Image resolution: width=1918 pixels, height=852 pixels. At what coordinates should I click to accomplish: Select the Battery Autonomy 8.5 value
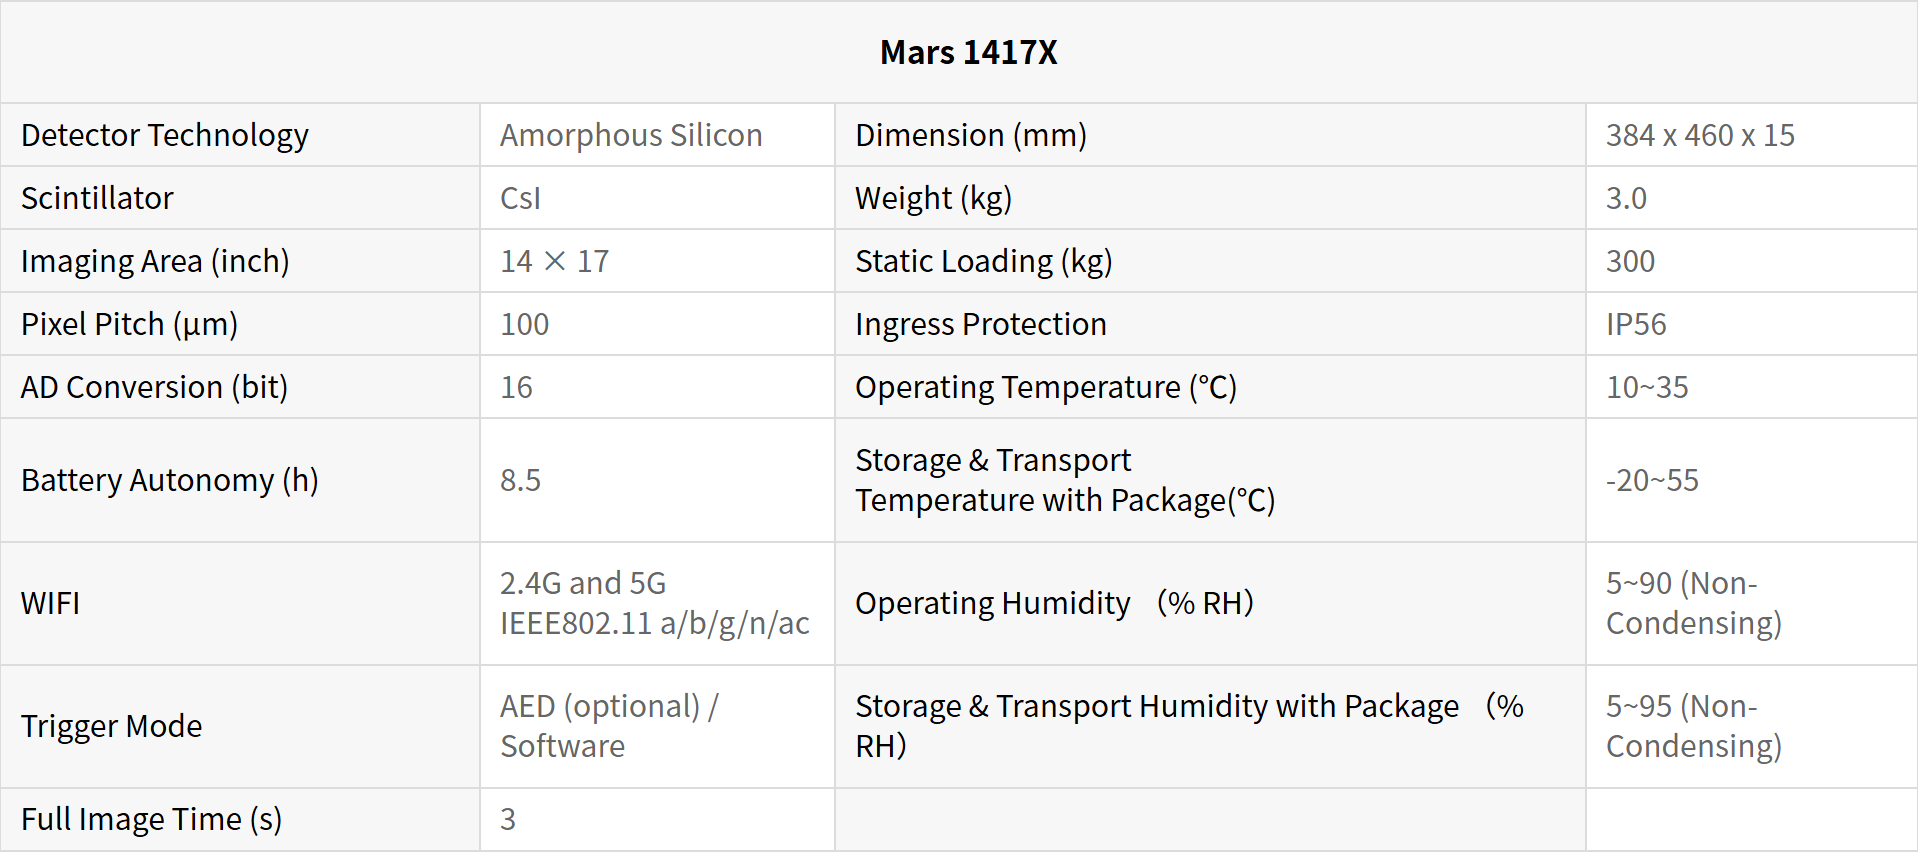pyautogui.click(x=520, y=480)
